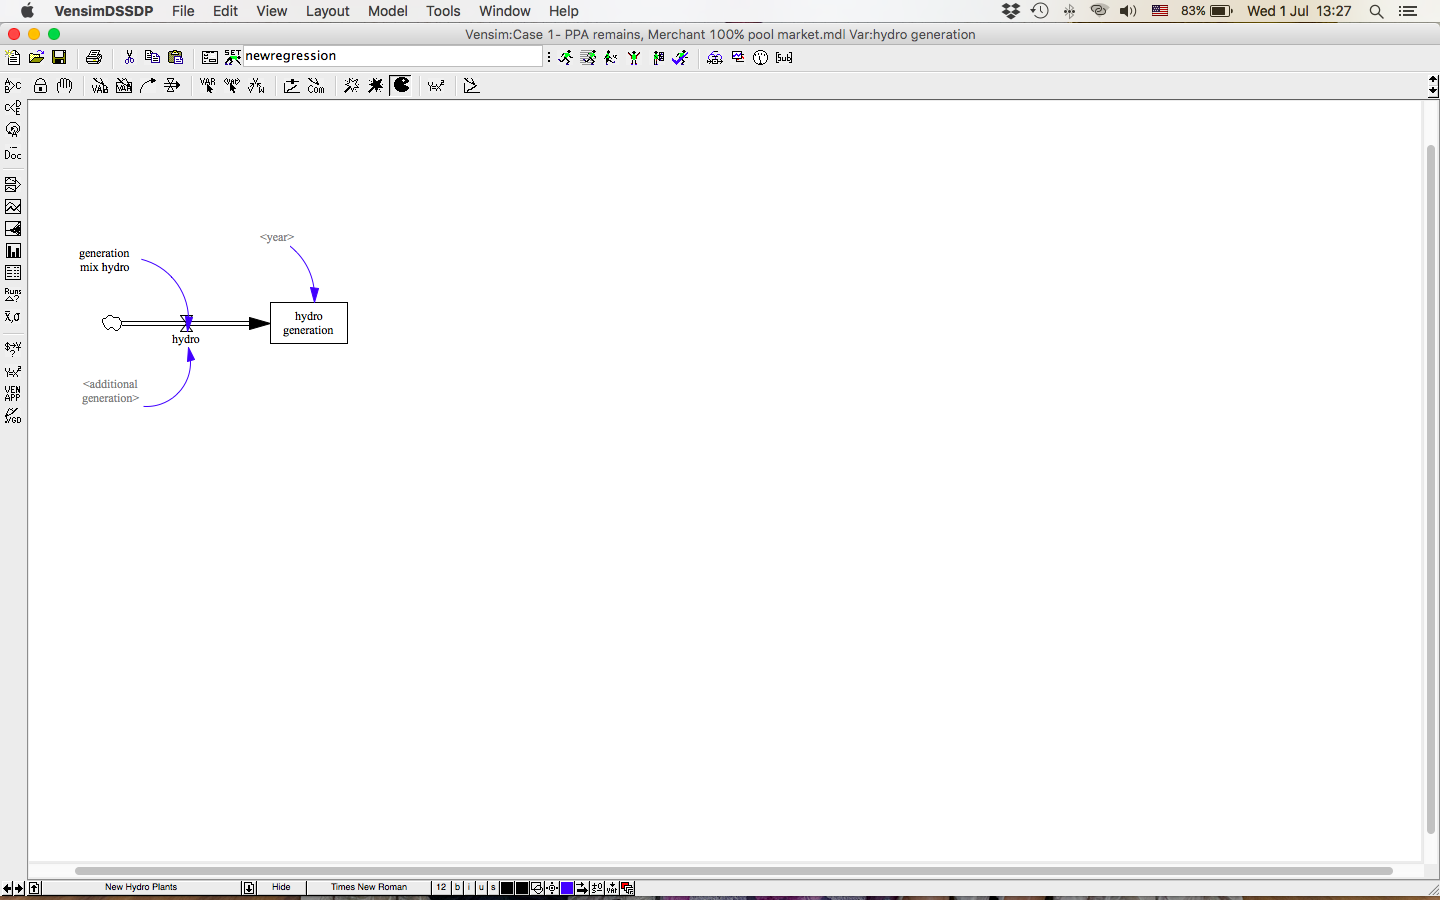Select the Arrow sketch tool
Screen dimensions: 1440x900
[x=148, y=86]
